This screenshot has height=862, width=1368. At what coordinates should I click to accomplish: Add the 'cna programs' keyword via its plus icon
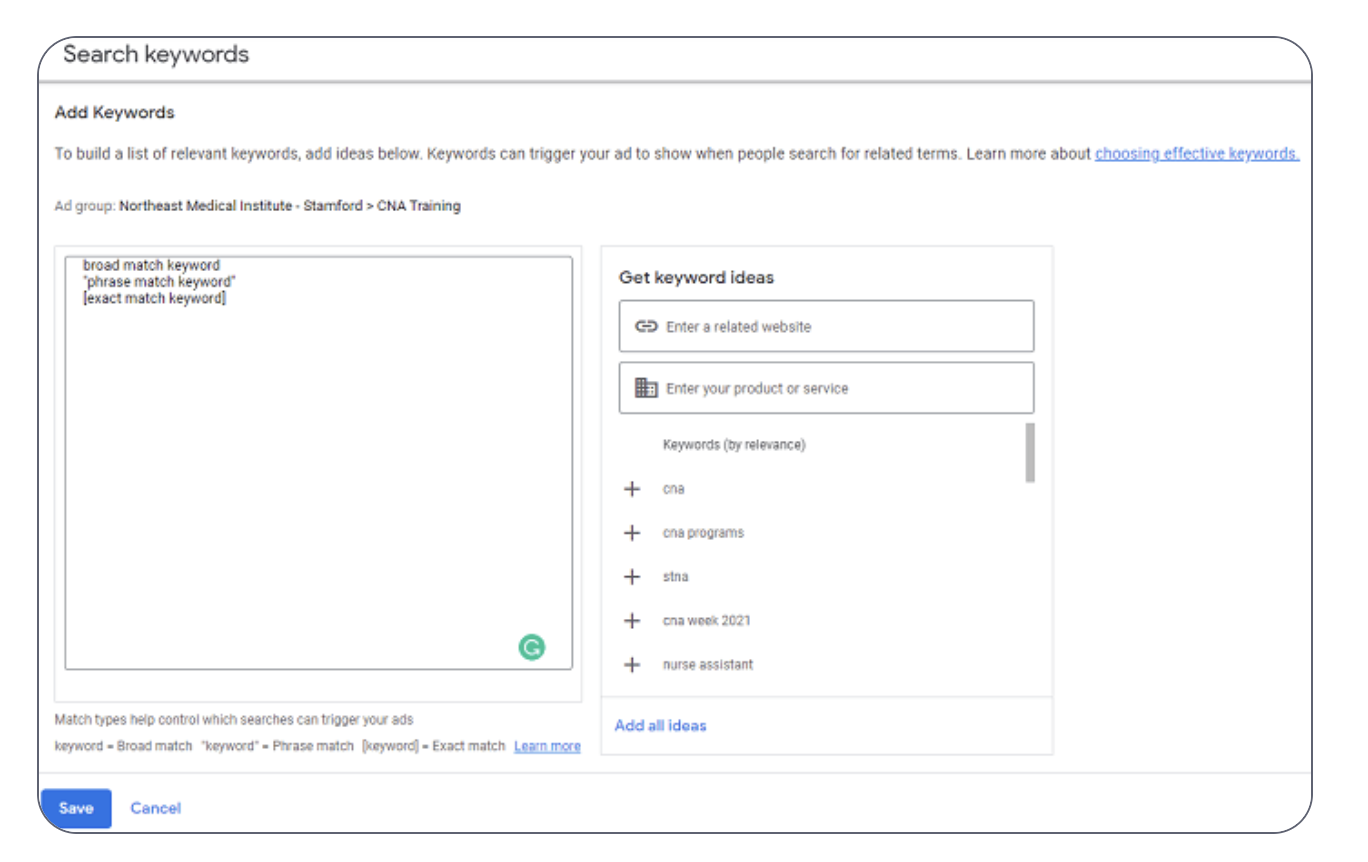coord(631,533)
